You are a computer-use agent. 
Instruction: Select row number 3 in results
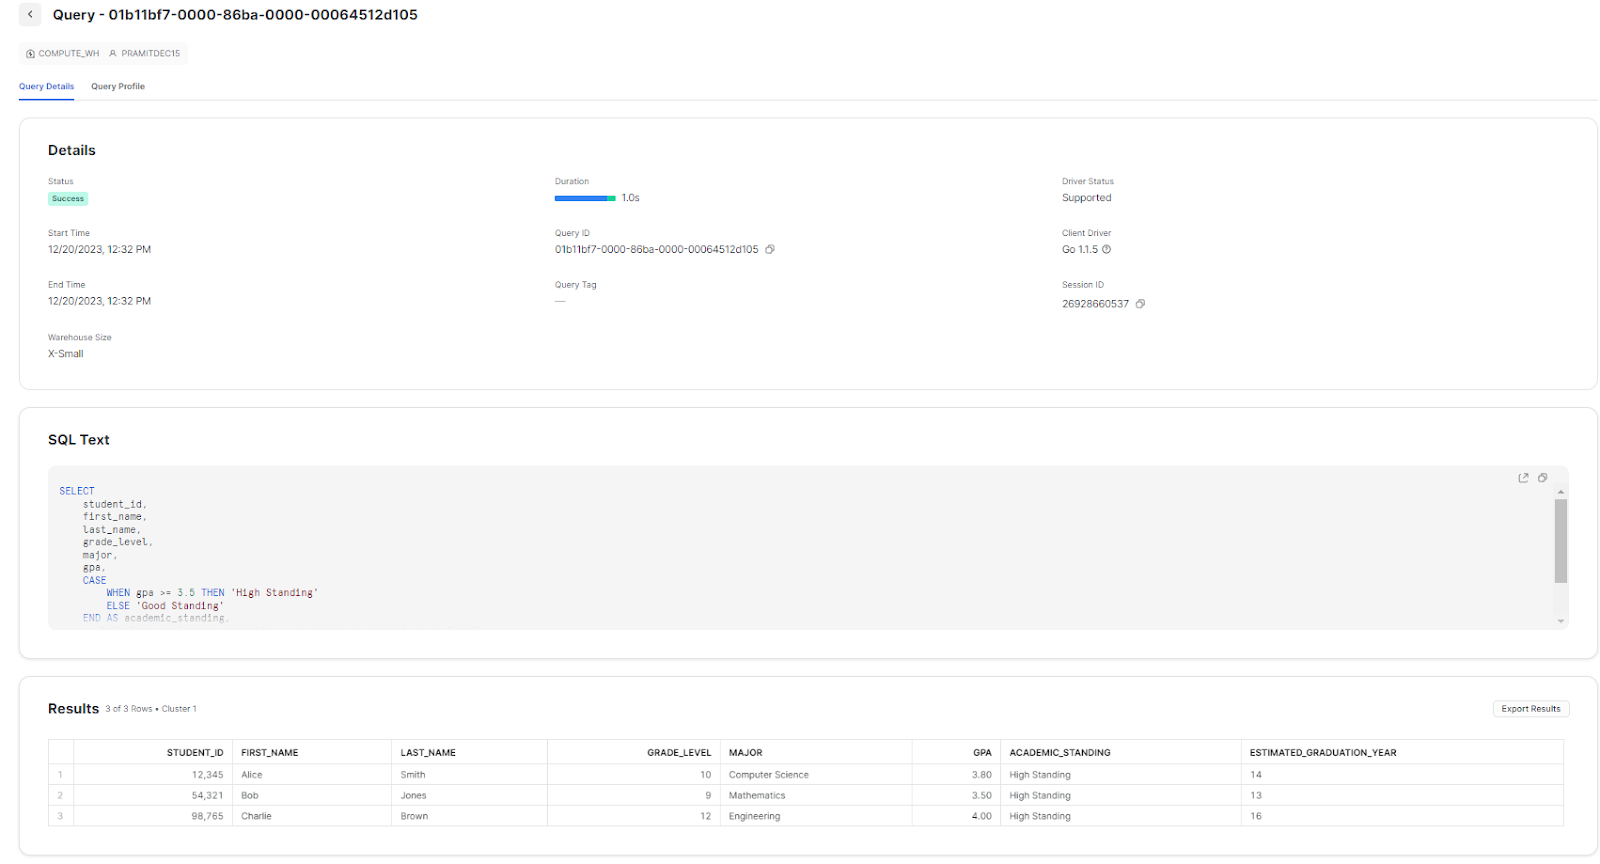61,816
